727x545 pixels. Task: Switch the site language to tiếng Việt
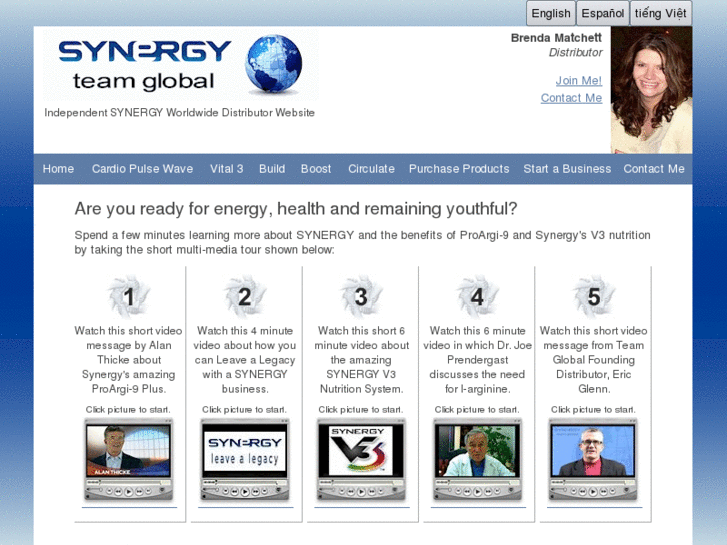(x=661, y=13)
